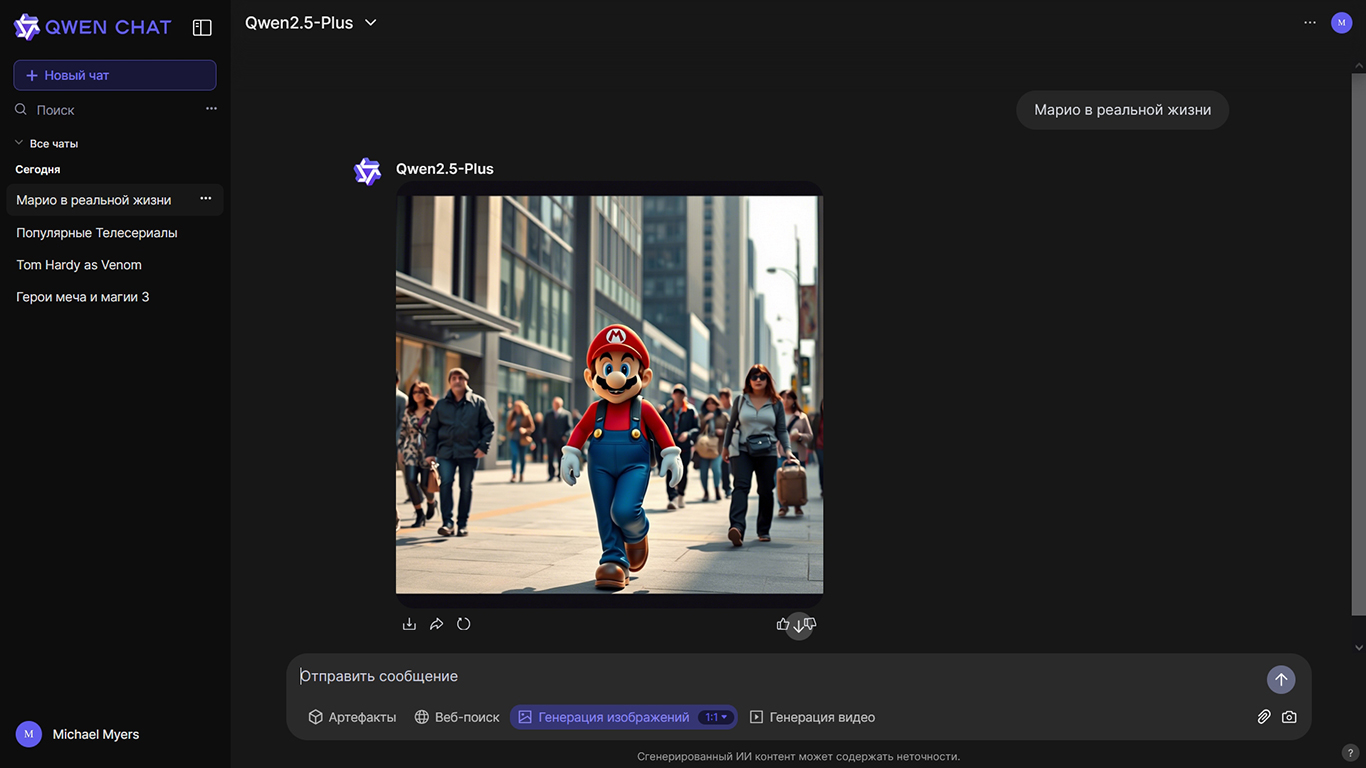Open the help question mark button
The height and width of the screenshot is (768, 1366).
click(1350, 753)
